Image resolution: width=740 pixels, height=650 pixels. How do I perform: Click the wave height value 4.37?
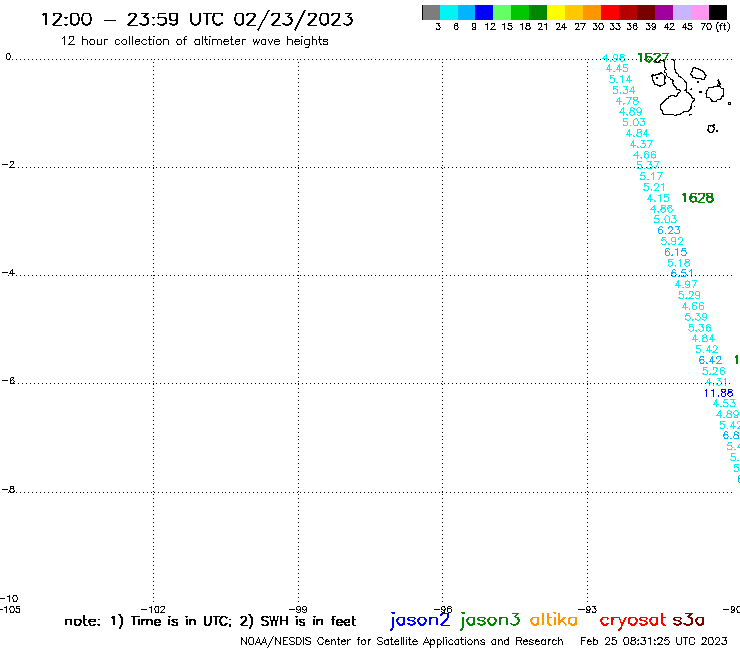pos(641,144)
